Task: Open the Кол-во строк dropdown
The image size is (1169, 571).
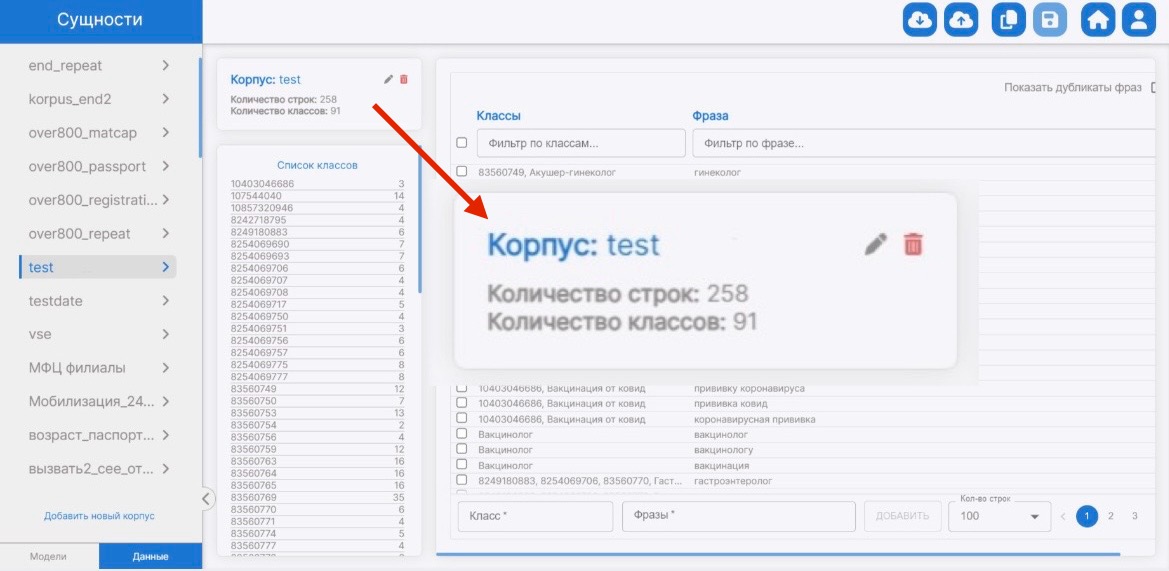Action: point(998,516)
